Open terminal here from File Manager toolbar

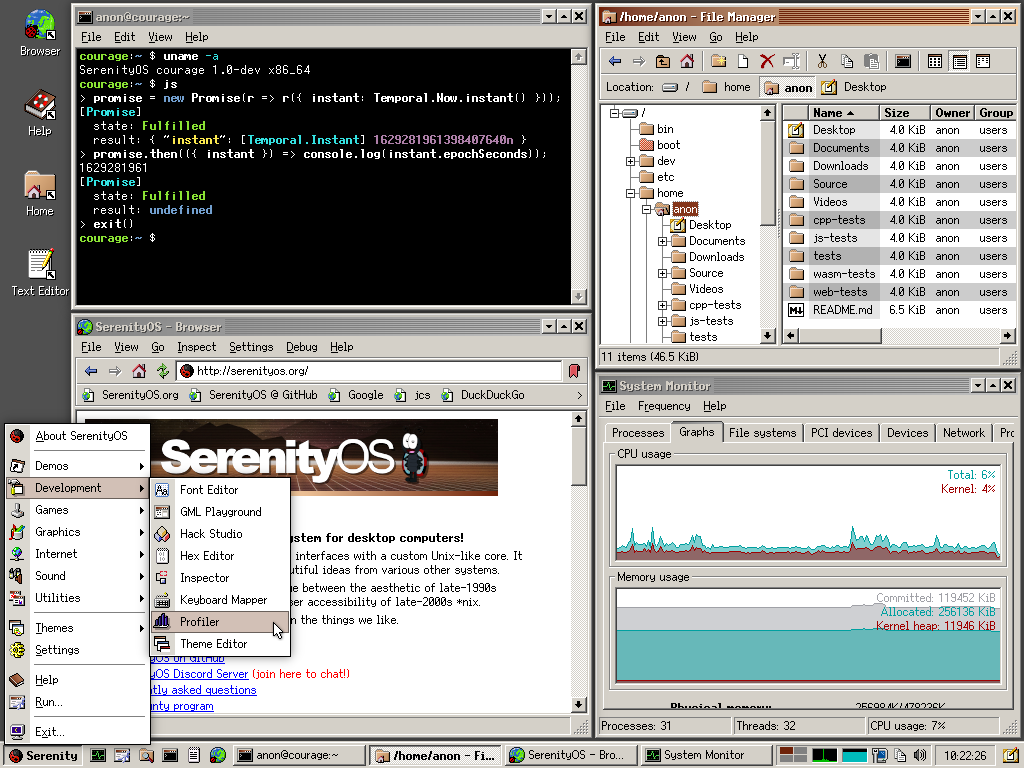coord(903,61)
